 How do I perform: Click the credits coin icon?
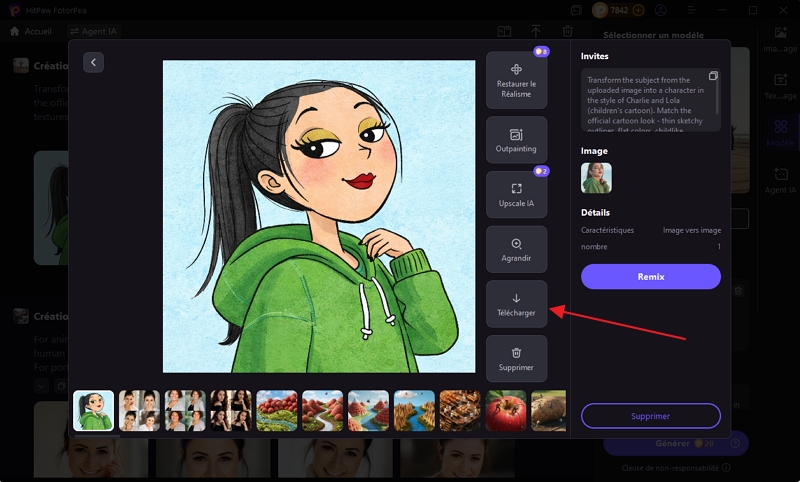coord(600,10)
